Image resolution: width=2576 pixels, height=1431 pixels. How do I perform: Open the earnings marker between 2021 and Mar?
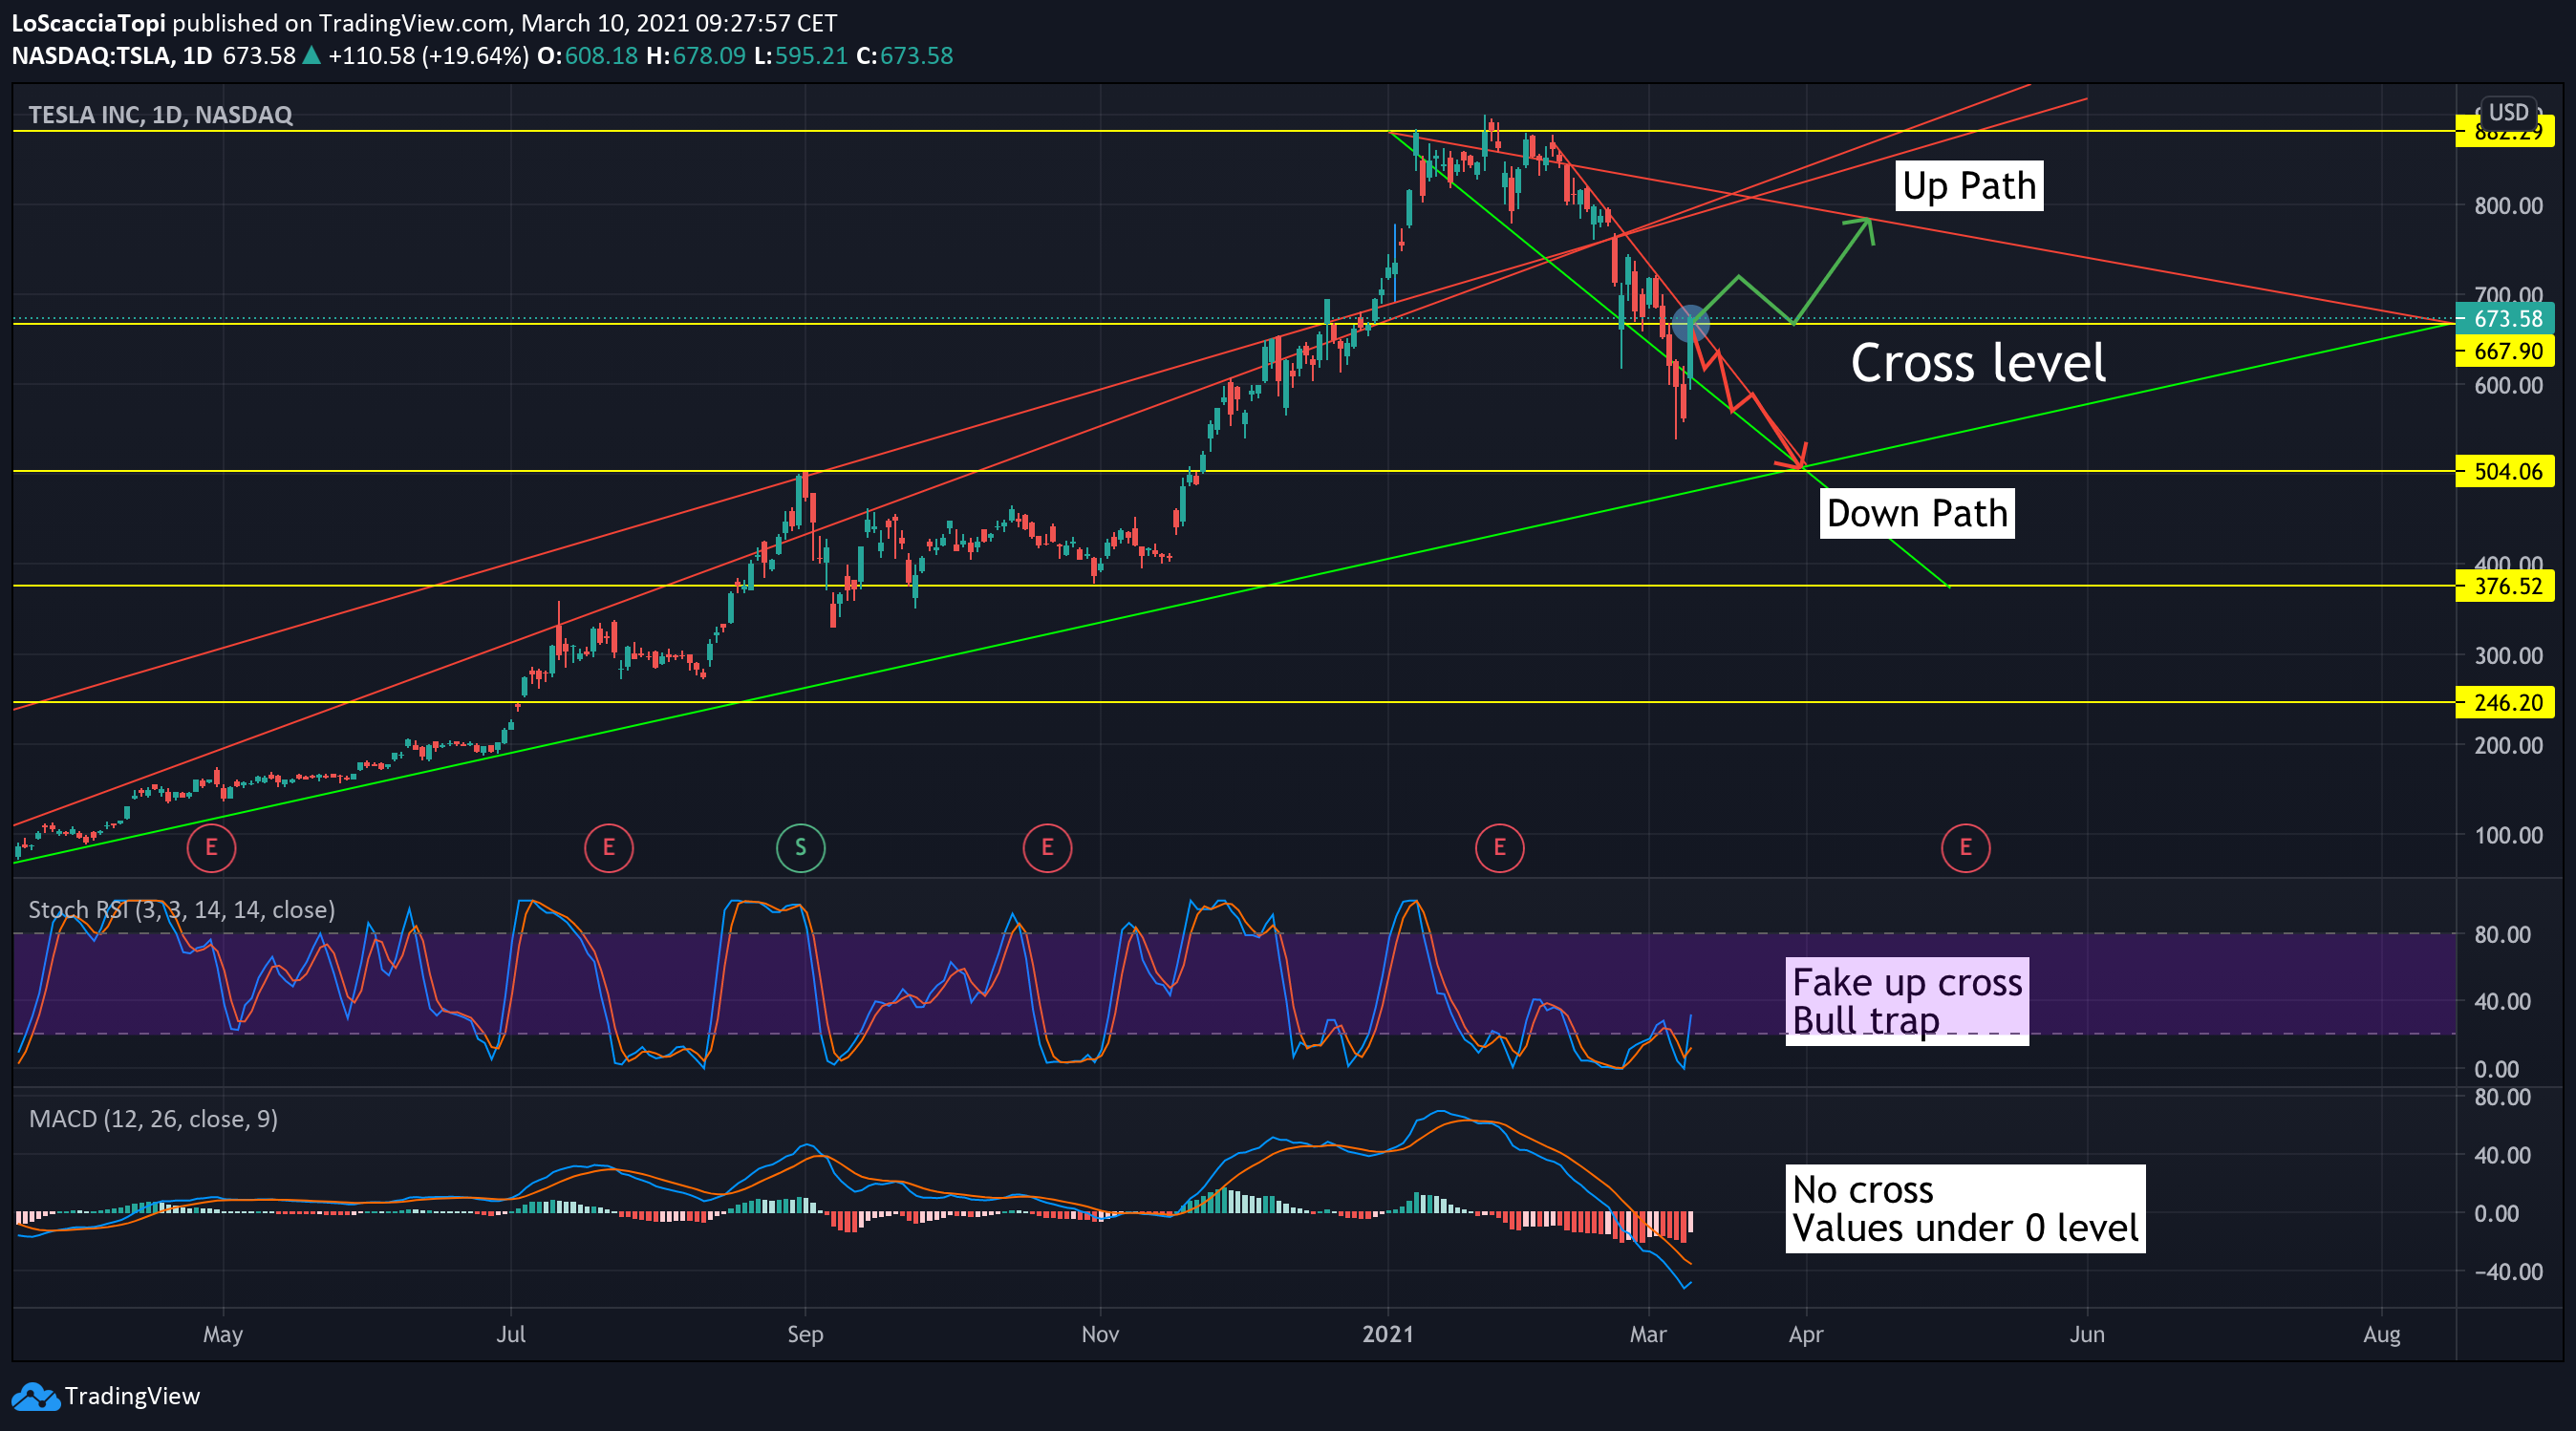click(x=1499, y=848)
